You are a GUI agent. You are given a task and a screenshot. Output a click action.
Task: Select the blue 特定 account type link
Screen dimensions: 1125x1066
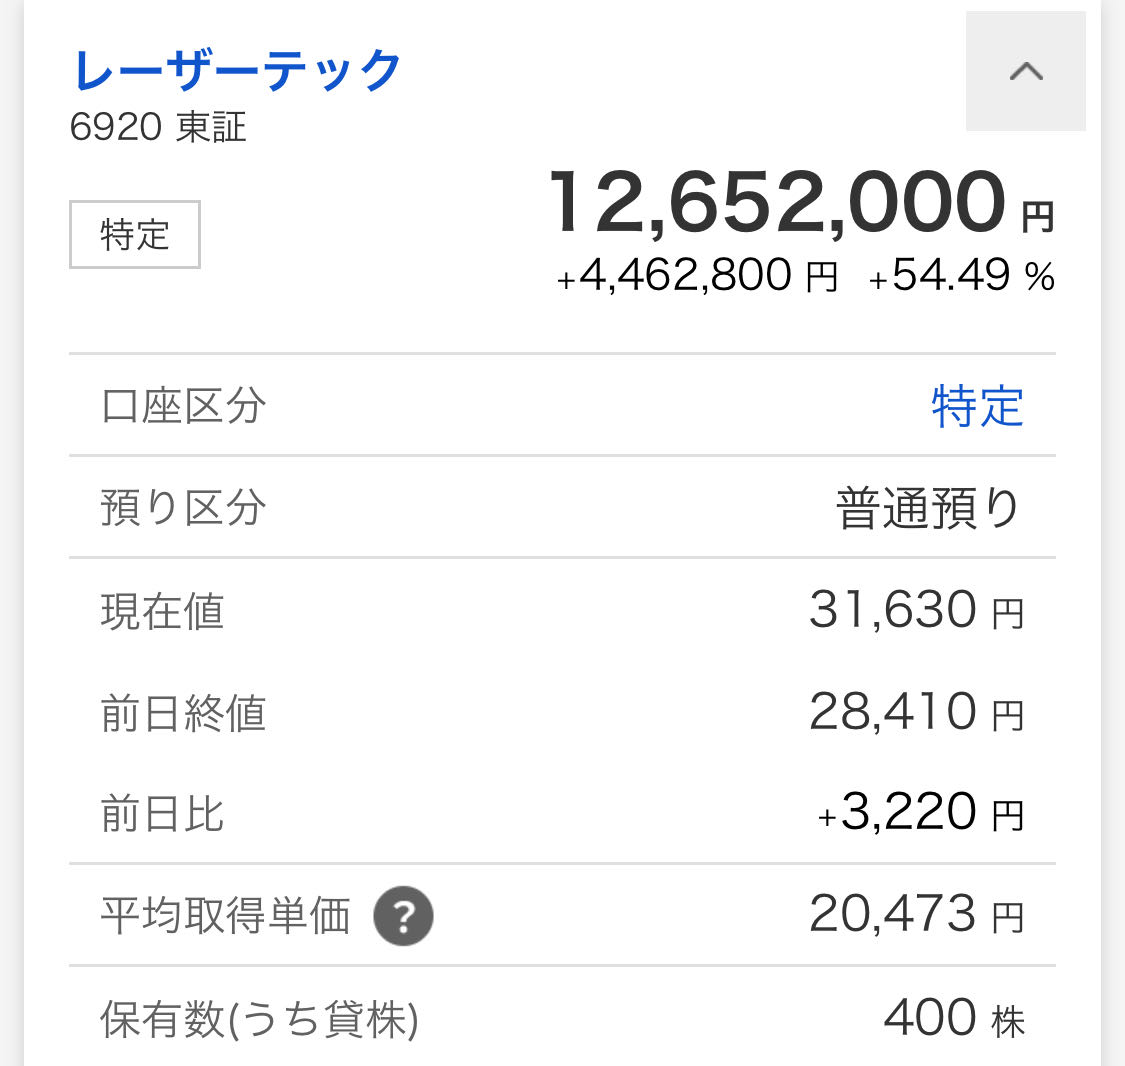coord(977,407)
